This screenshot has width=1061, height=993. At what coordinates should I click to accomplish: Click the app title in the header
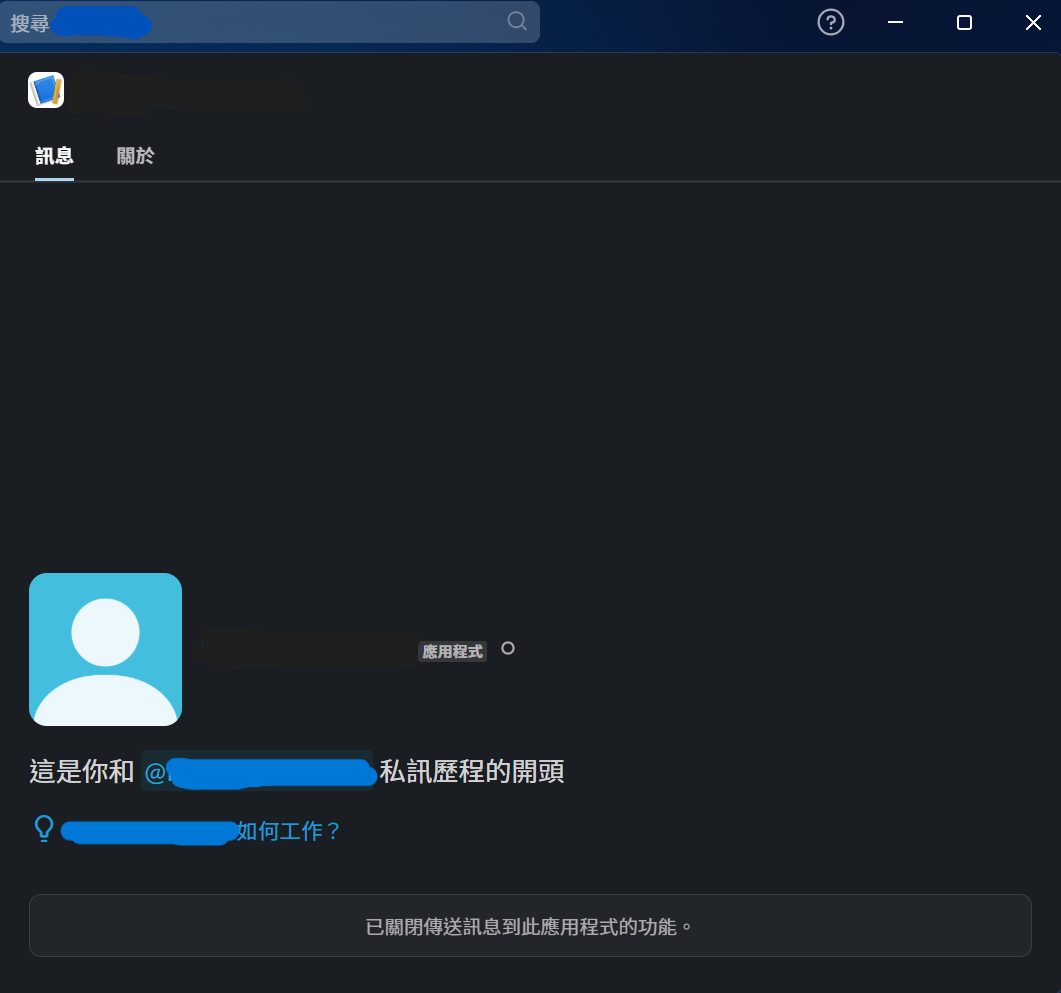coord(192,92)
